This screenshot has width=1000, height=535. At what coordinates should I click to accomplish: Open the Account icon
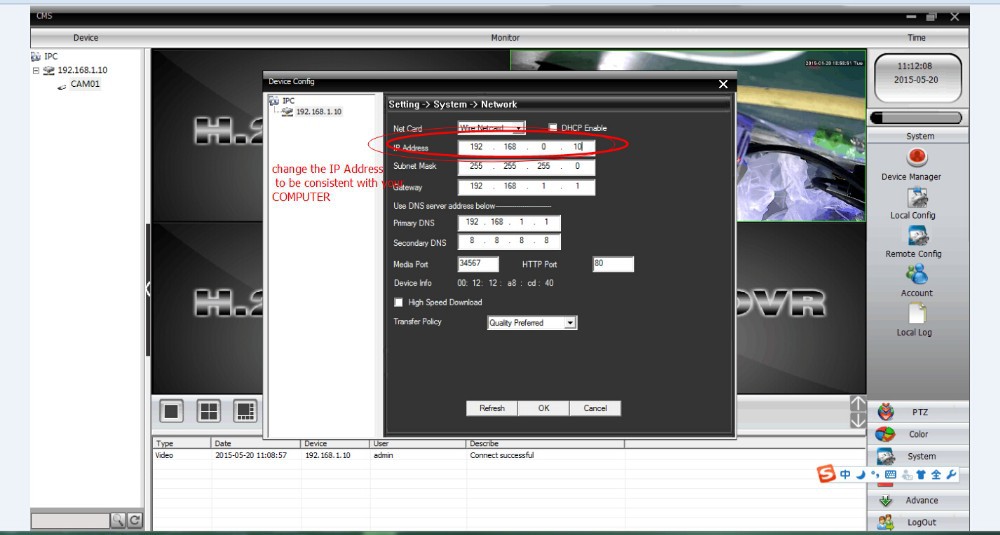point(916,274)
